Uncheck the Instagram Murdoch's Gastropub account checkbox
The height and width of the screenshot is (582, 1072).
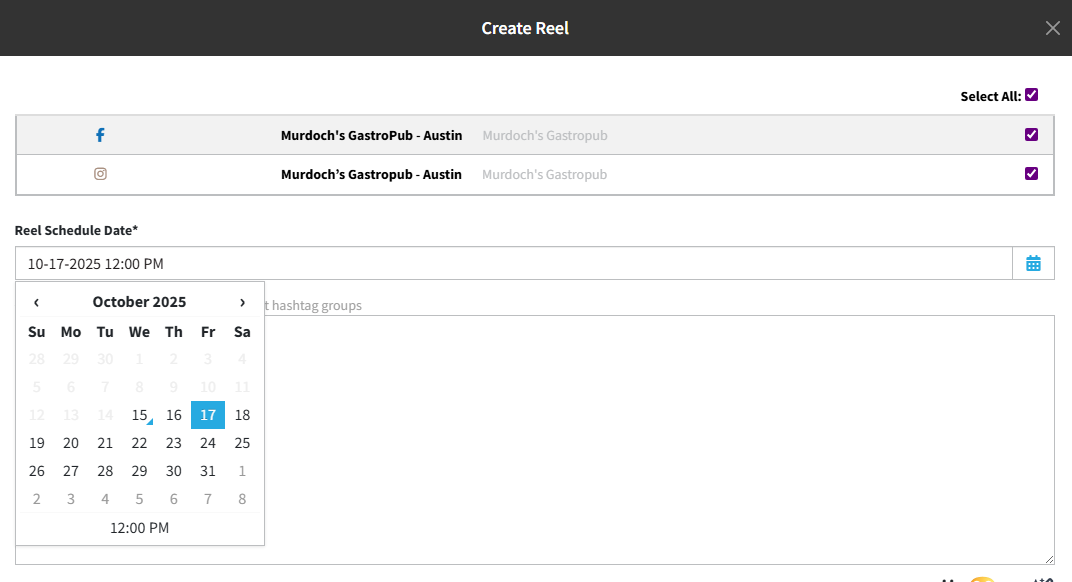(x=1032, y=174)
